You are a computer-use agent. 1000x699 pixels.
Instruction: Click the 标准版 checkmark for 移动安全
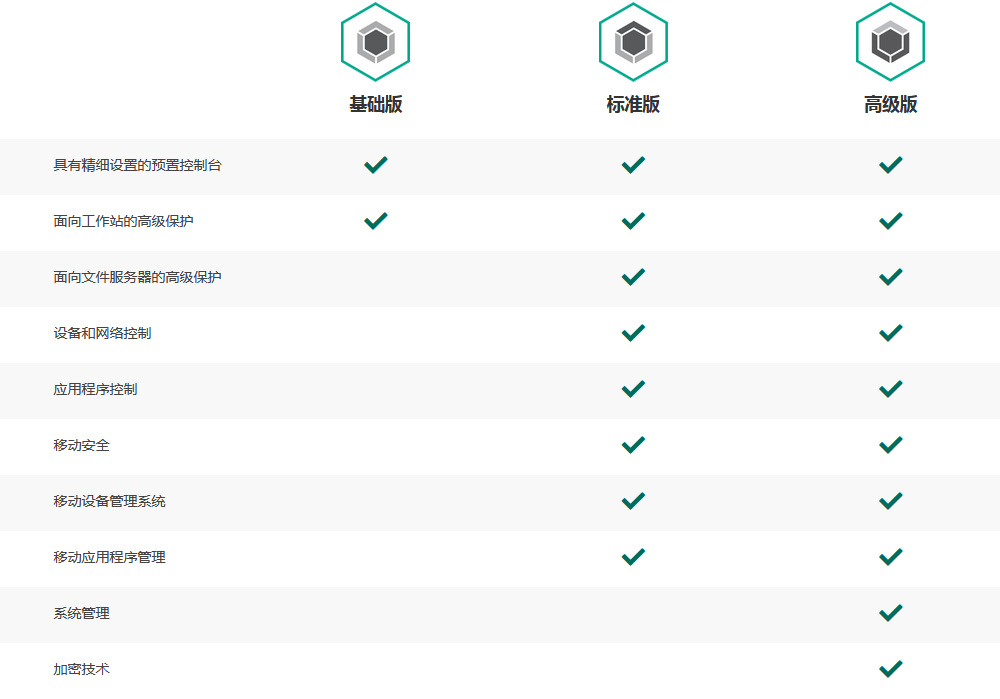633,444
